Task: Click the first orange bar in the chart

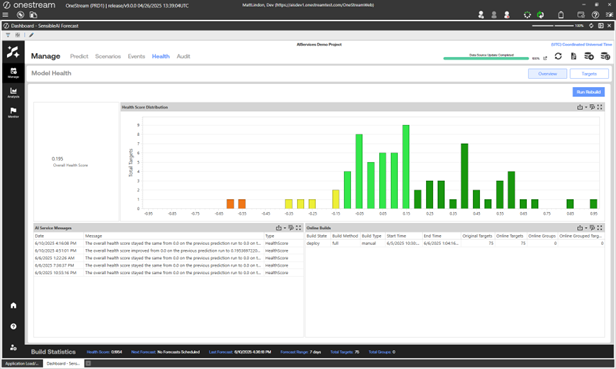Action: point(230,204)
